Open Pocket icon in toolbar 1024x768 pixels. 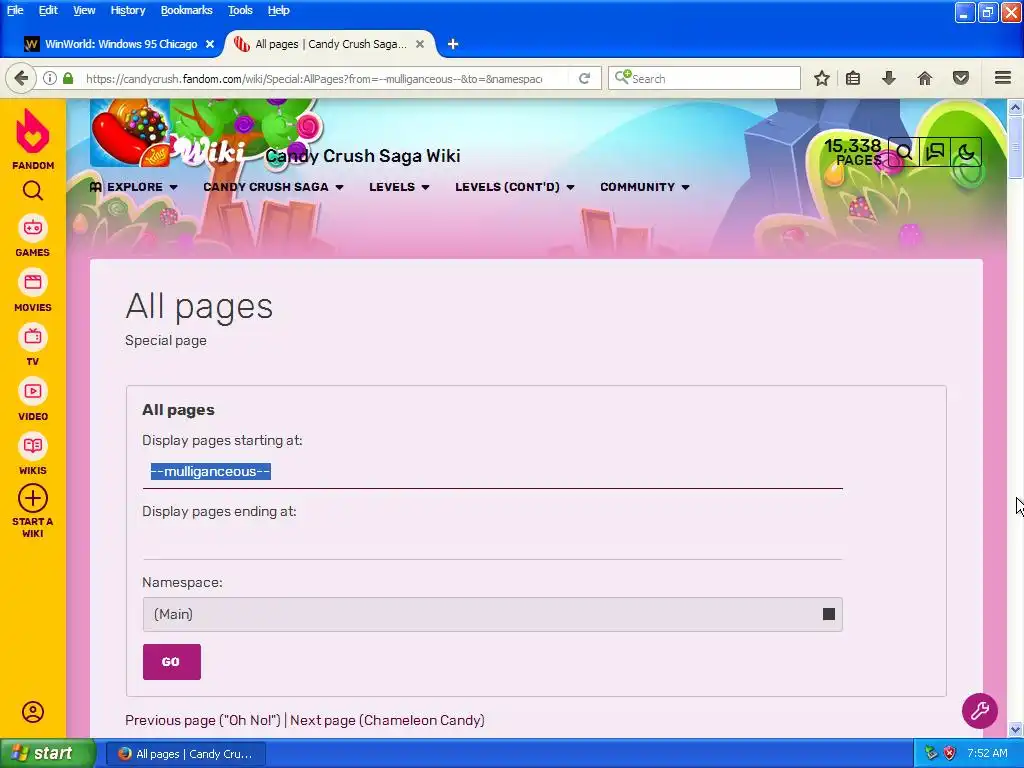click(961, 78)
